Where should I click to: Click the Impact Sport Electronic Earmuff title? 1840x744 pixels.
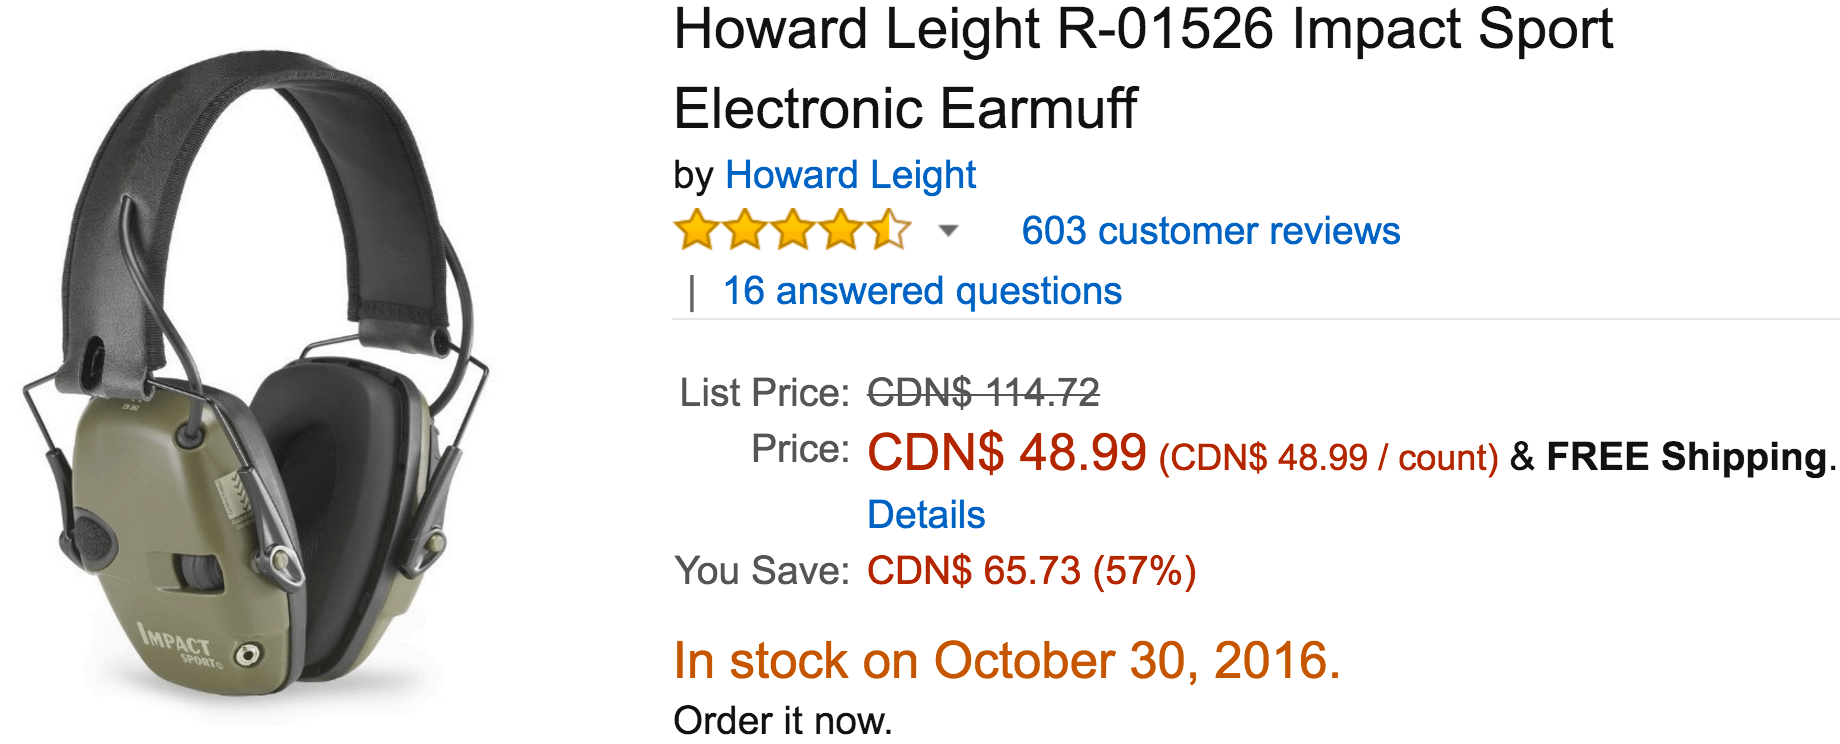click(1143, 68)
